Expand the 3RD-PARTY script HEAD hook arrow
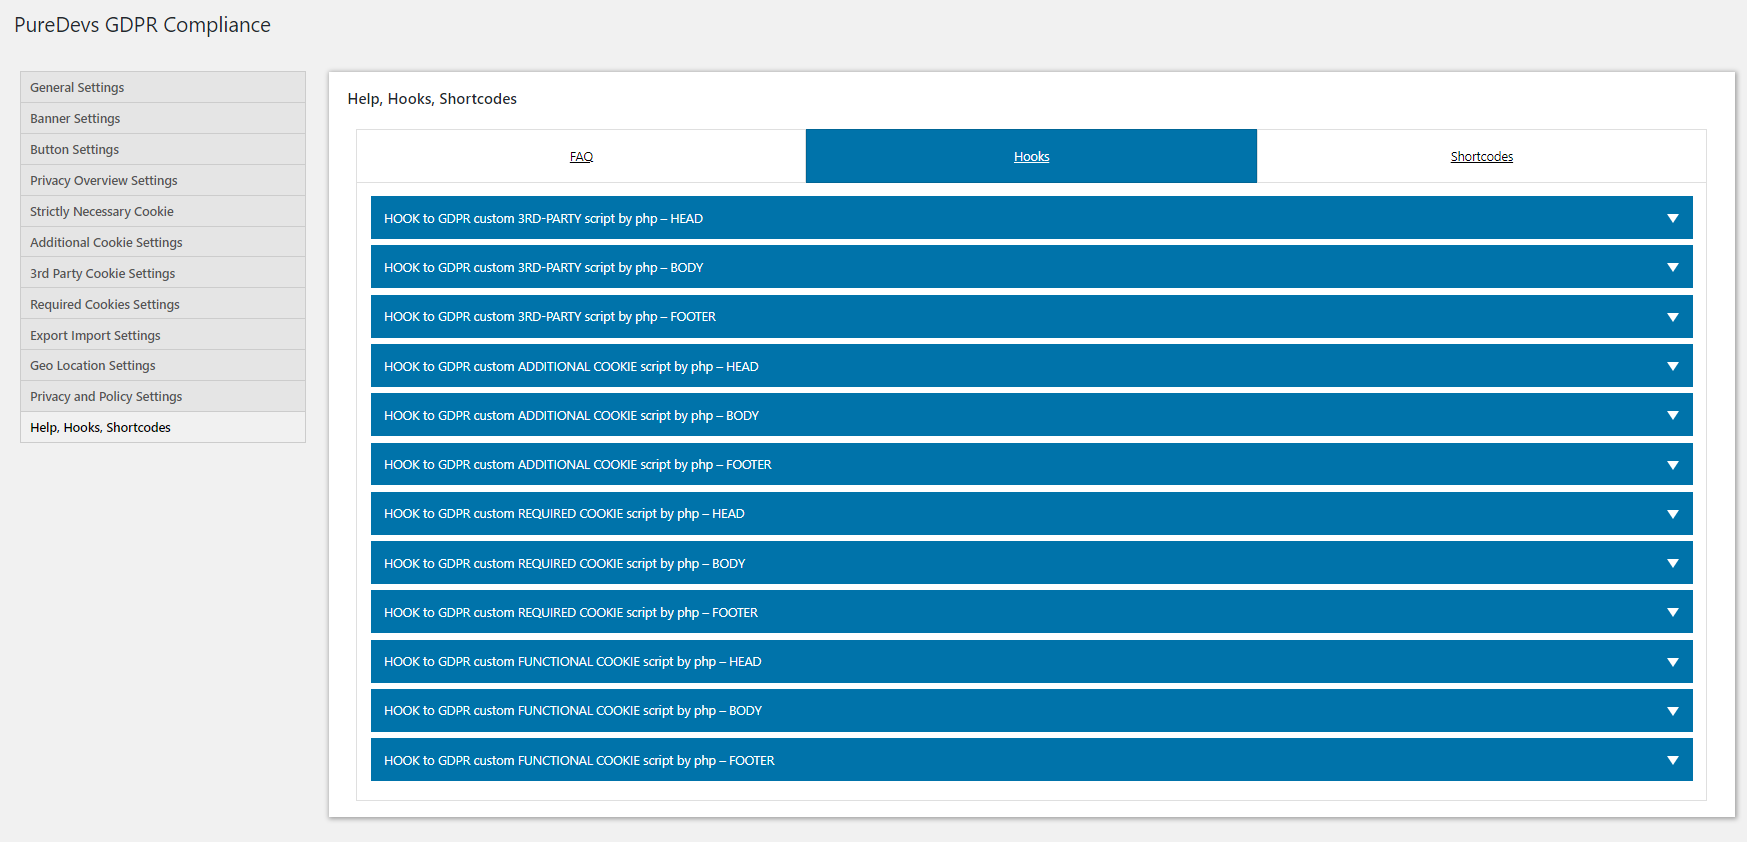 (x=1672, y=218)
